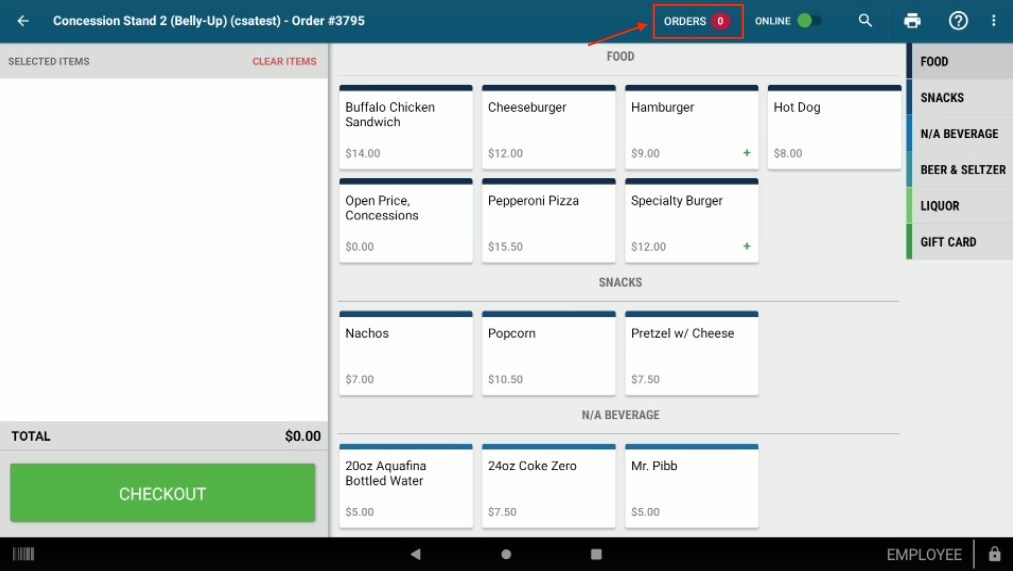Click the printer icon

(x=912, y=21)
